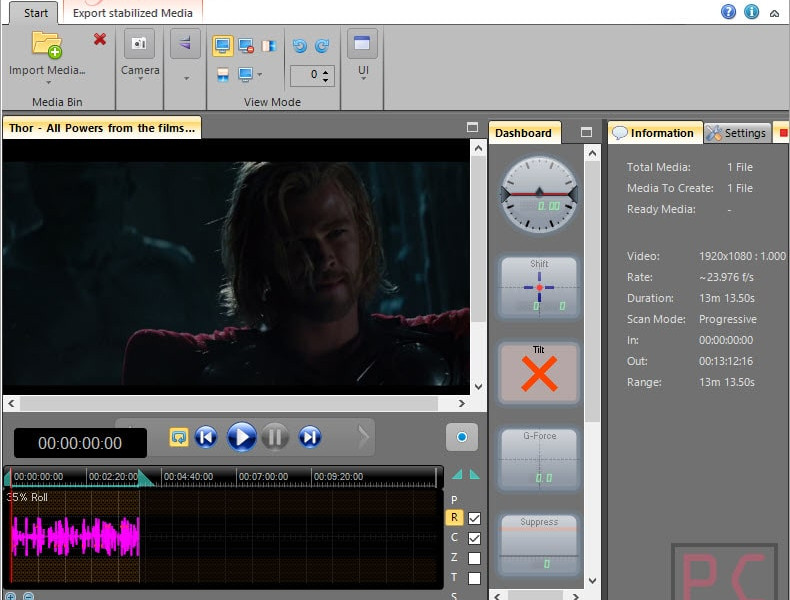The height and width of the screenshot is (600, 790).
Task: Click the blue dot record button
Action: click(462, 437)
